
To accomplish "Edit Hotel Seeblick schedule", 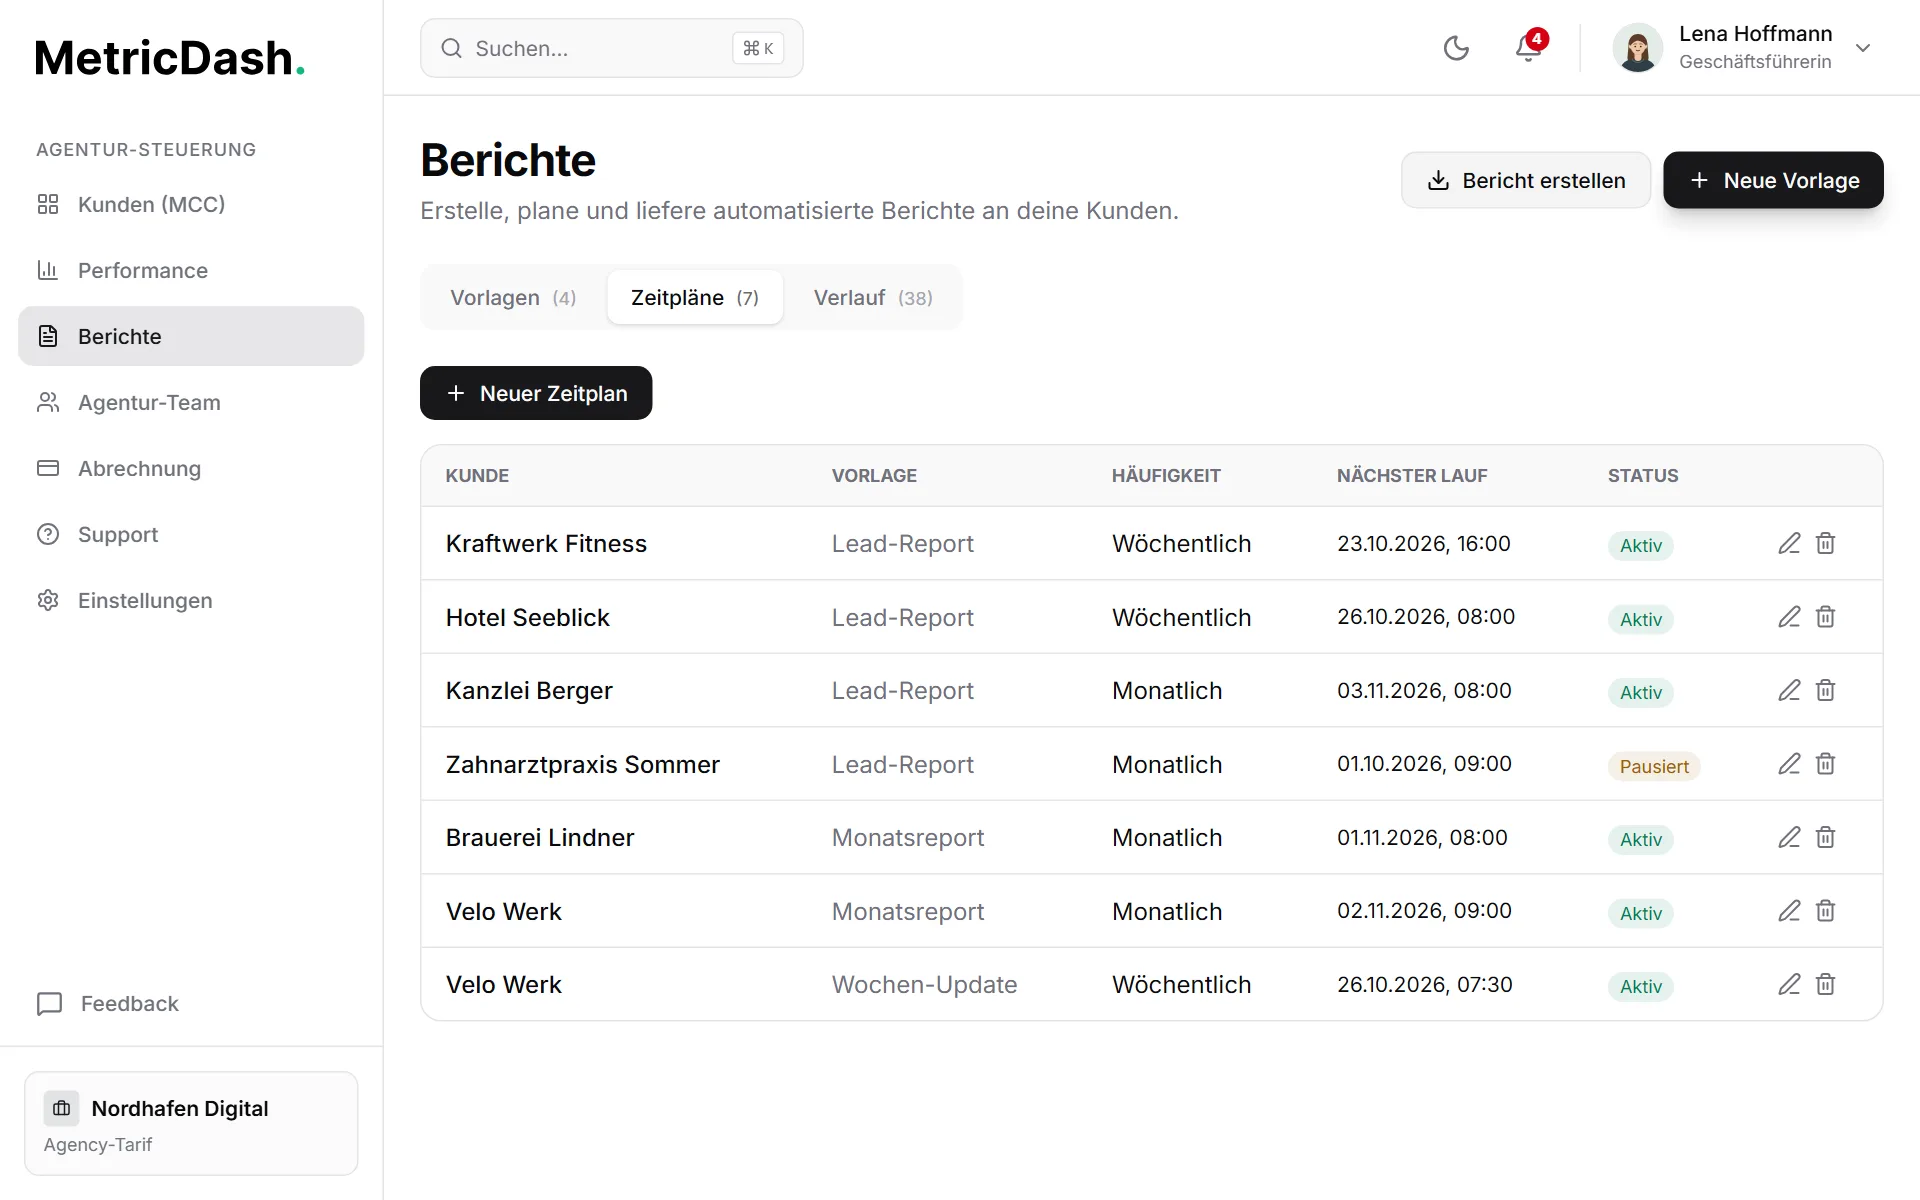I will click(x=1789, y=617).
